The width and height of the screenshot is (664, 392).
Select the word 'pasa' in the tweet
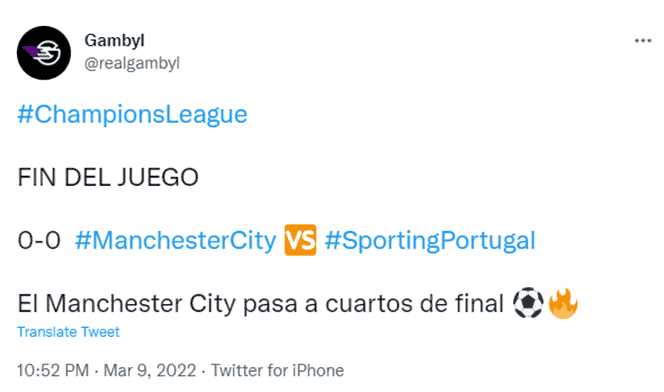tap(270, 305)
